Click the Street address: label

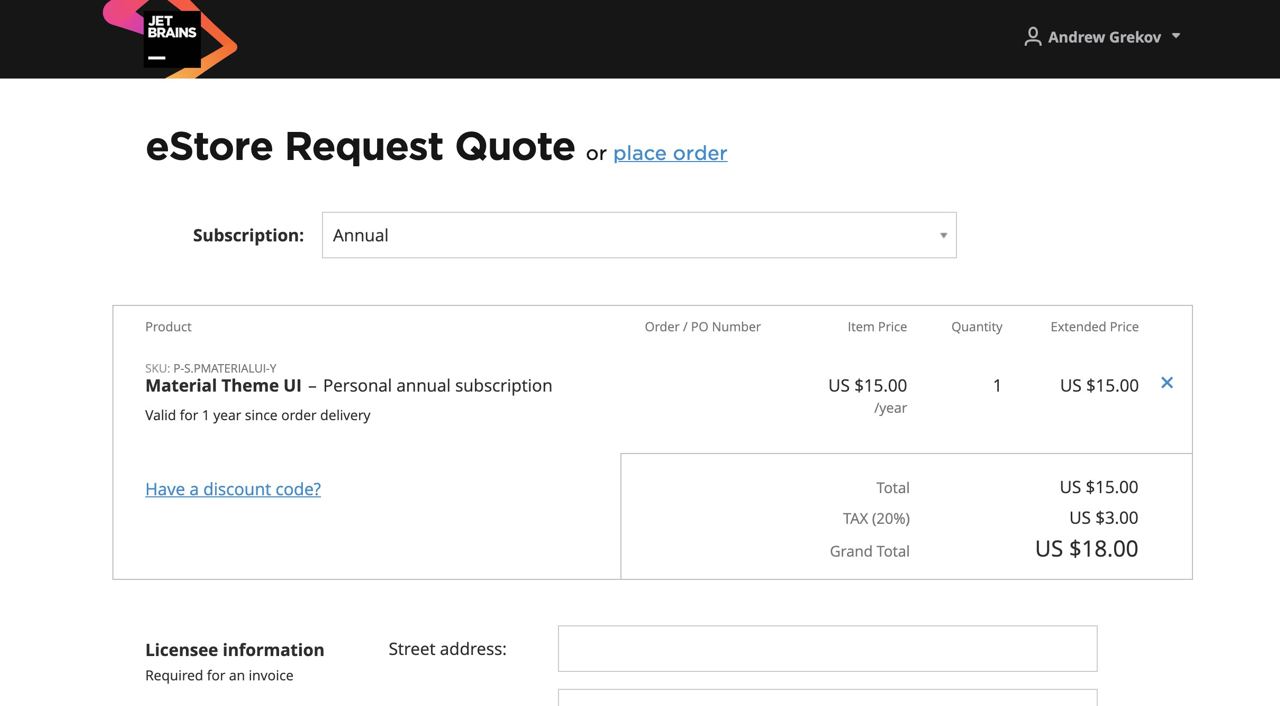click(448, 649)
